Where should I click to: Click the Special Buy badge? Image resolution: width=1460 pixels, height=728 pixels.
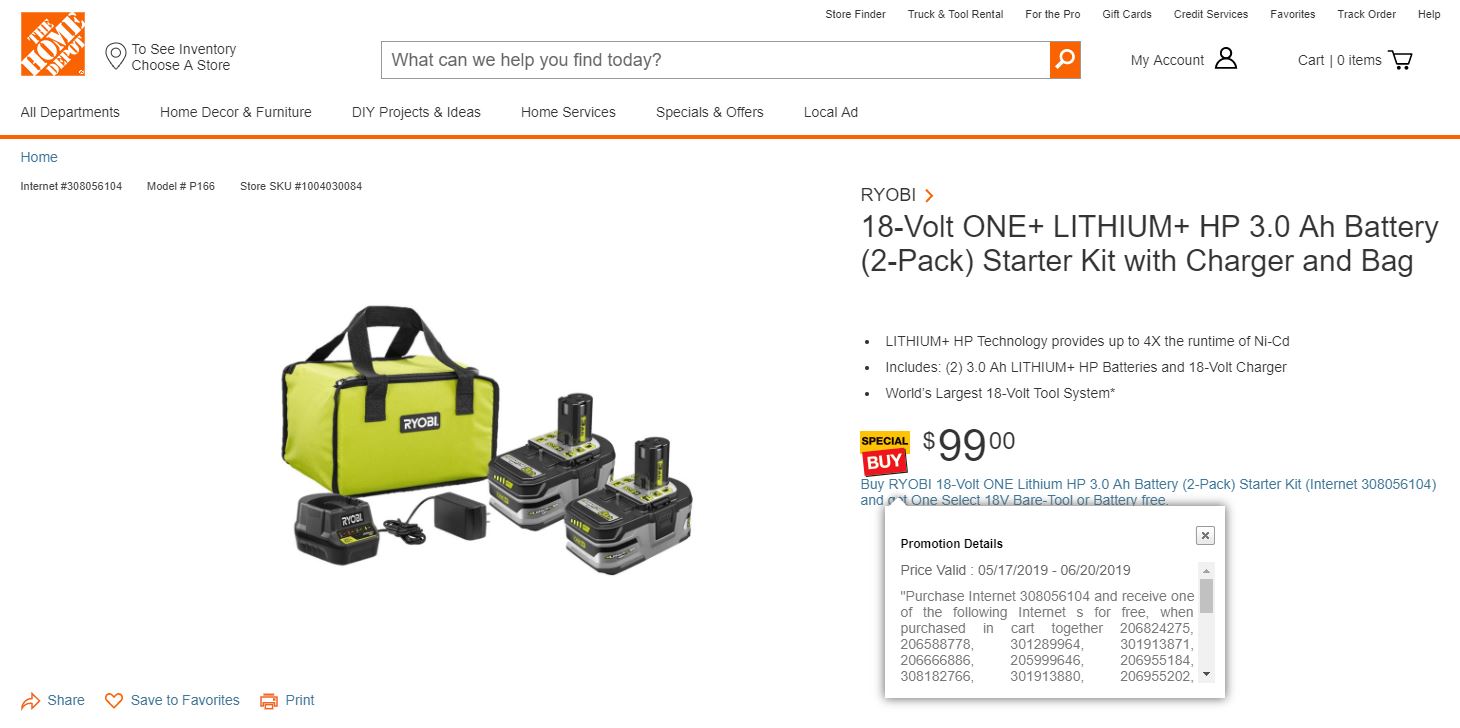point(884,454)
